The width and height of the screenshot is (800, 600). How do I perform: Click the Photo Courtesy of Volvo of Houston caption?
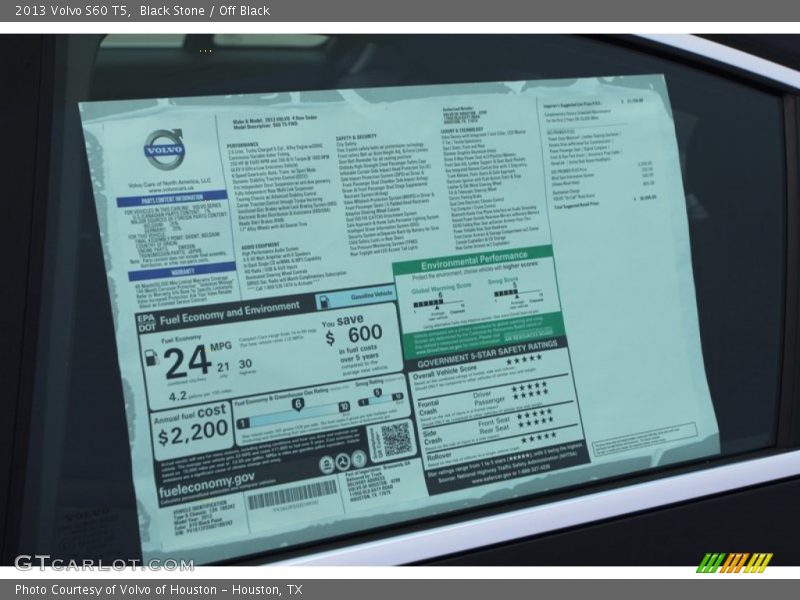(x=159, y=590)
